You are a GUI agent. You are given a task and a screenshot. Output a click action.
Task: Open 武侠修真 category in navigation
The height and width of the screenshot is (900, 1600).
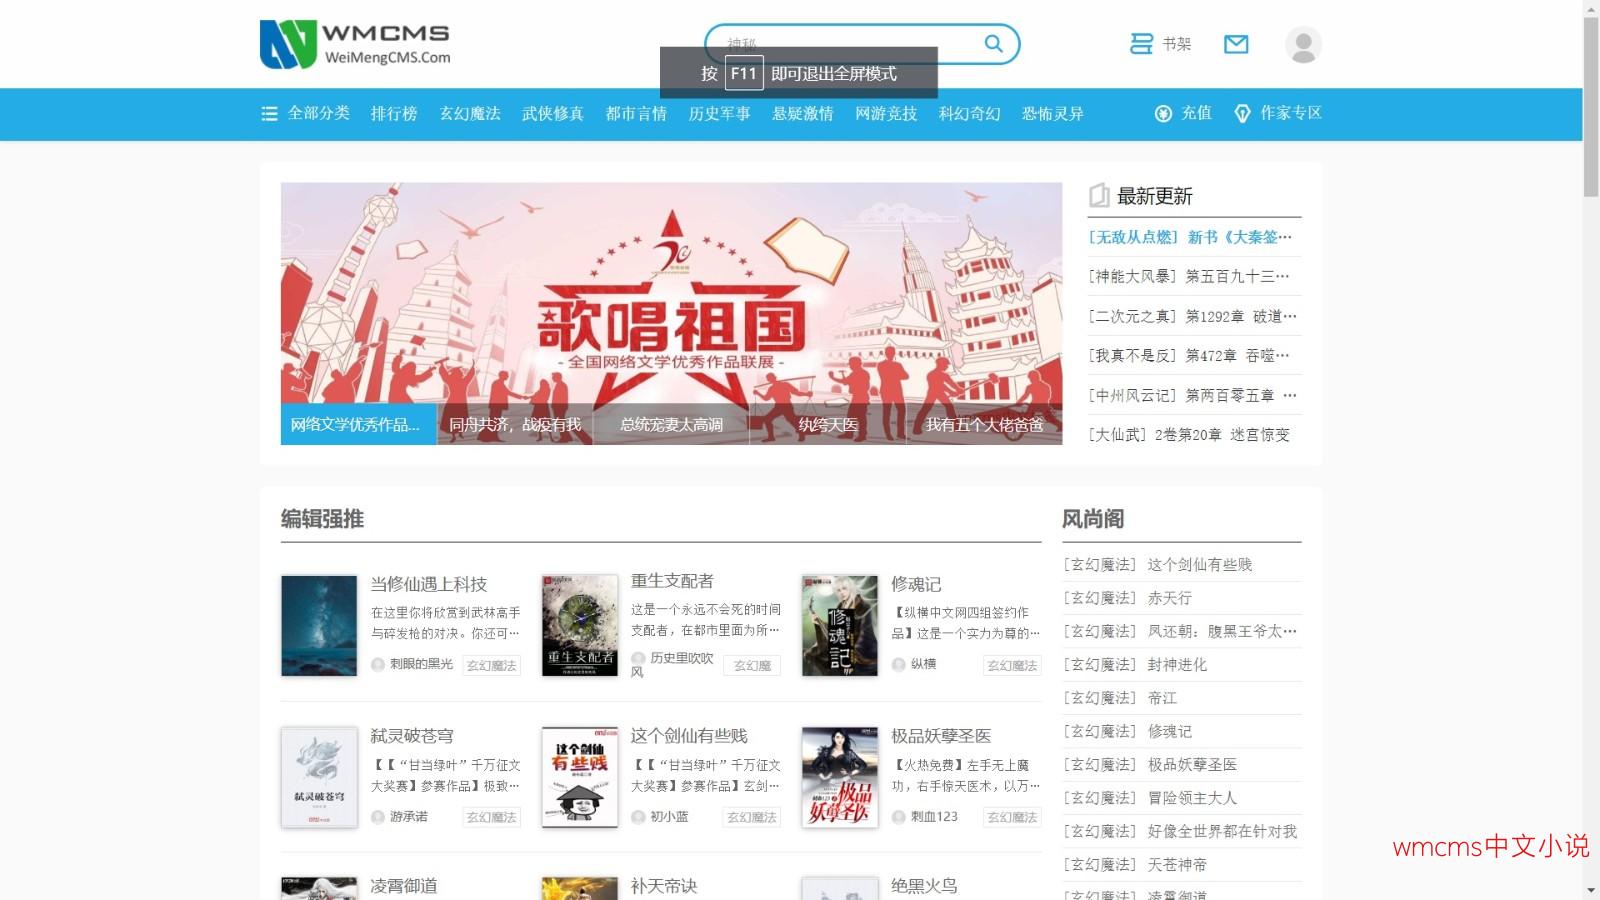click(x=553, y=113)
